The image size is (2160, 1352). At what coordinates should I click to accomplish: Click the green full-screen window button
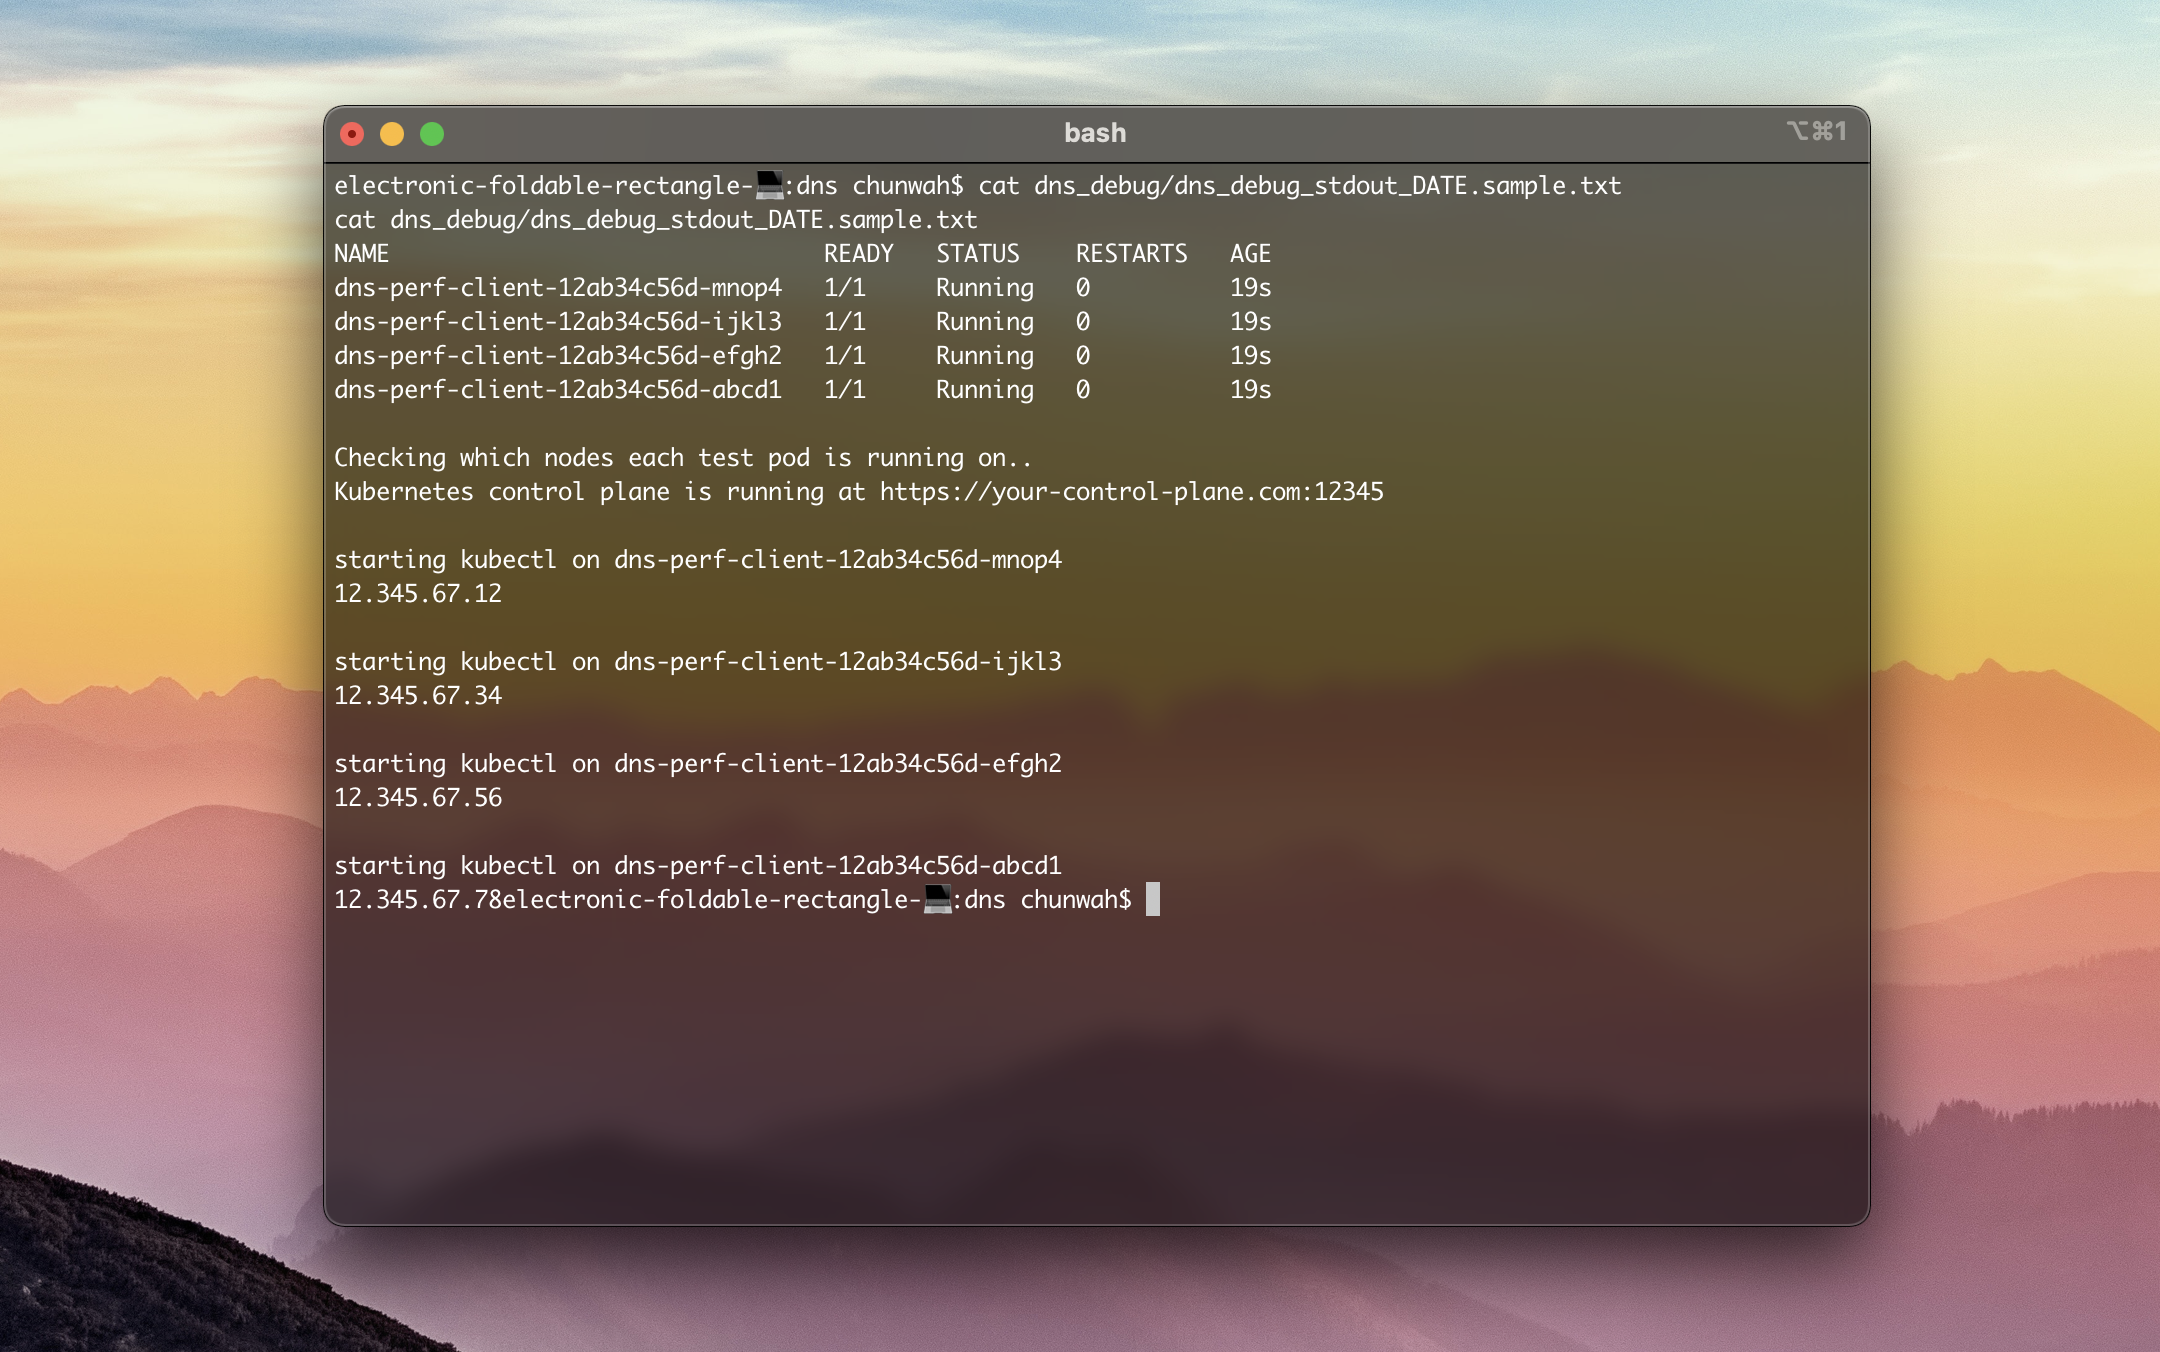[432, 134]
